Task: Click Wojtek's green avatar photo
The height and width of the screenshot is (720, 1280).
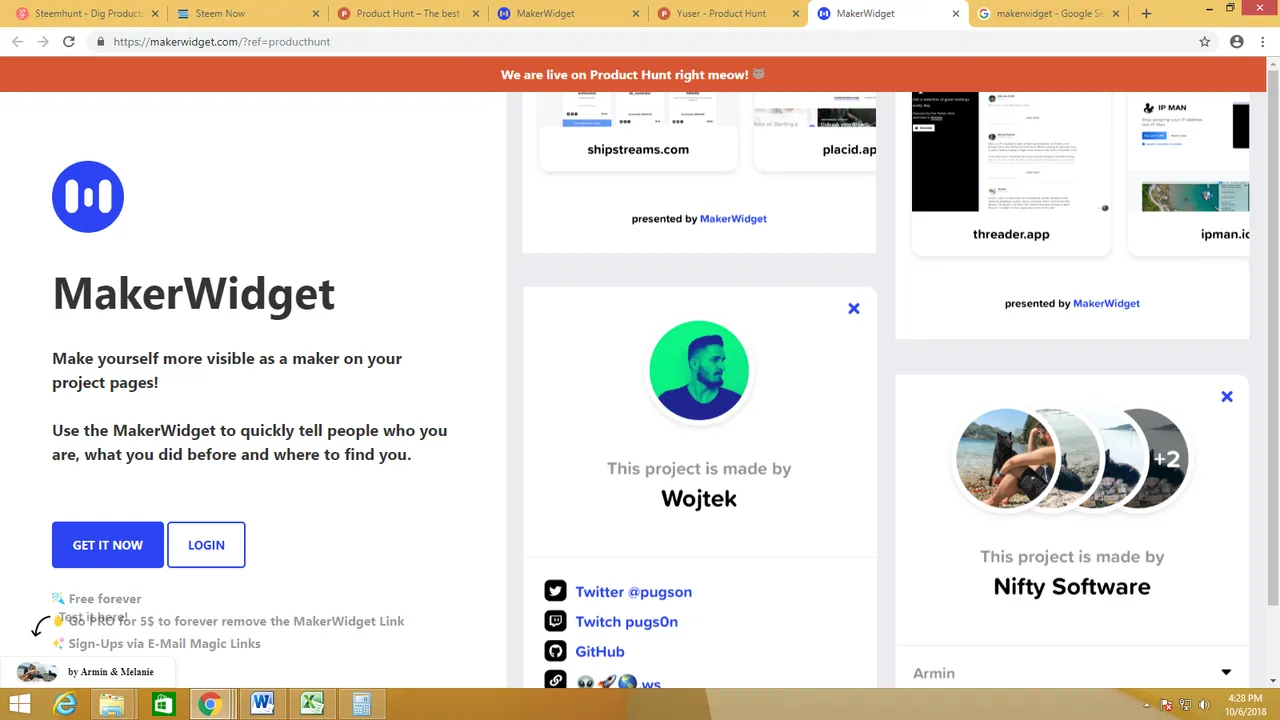Action: coord(699,370)
